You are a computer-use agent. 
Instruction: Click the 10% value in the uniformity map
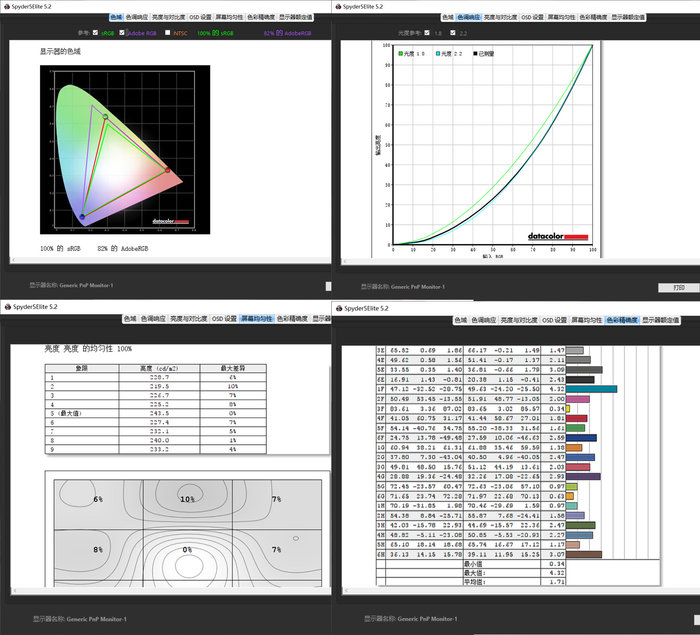point(187,499)
